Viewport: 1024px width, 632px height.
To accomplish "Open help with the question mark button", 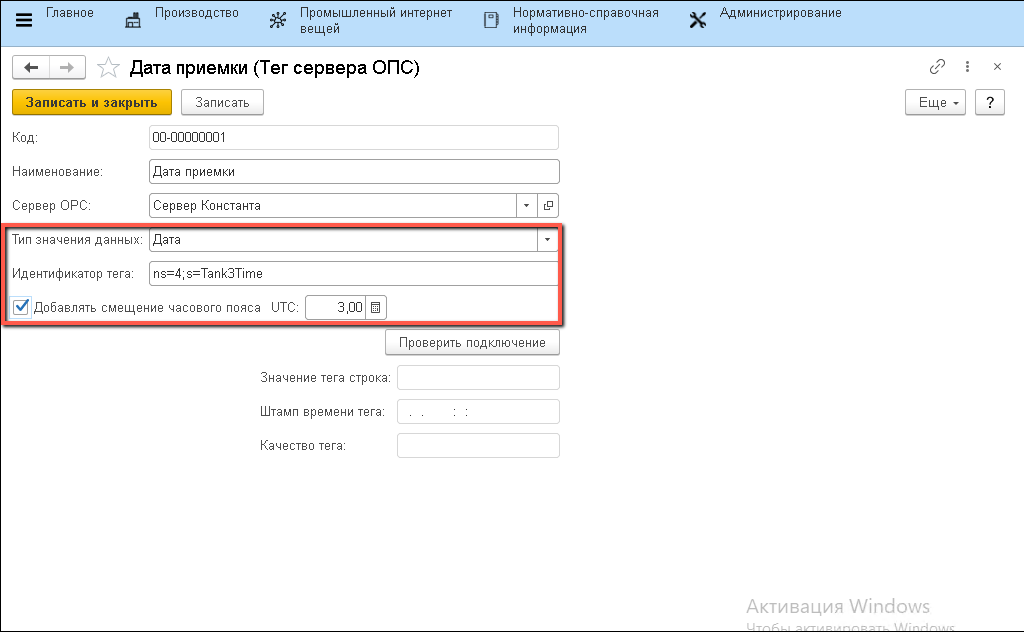I will tap(989, 102).
